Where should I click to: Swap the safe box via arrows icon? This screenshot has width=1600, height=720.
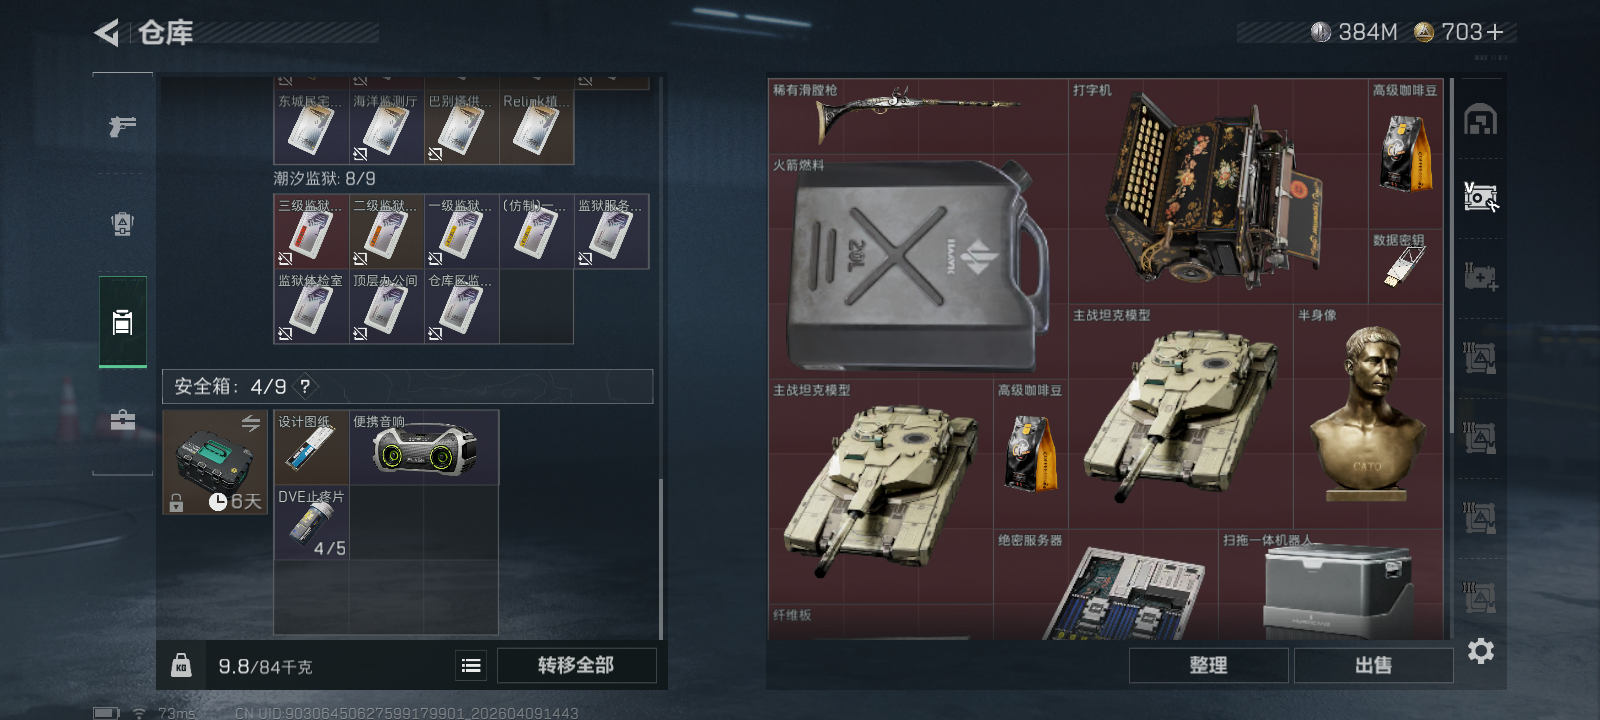[x=250, y=424]
